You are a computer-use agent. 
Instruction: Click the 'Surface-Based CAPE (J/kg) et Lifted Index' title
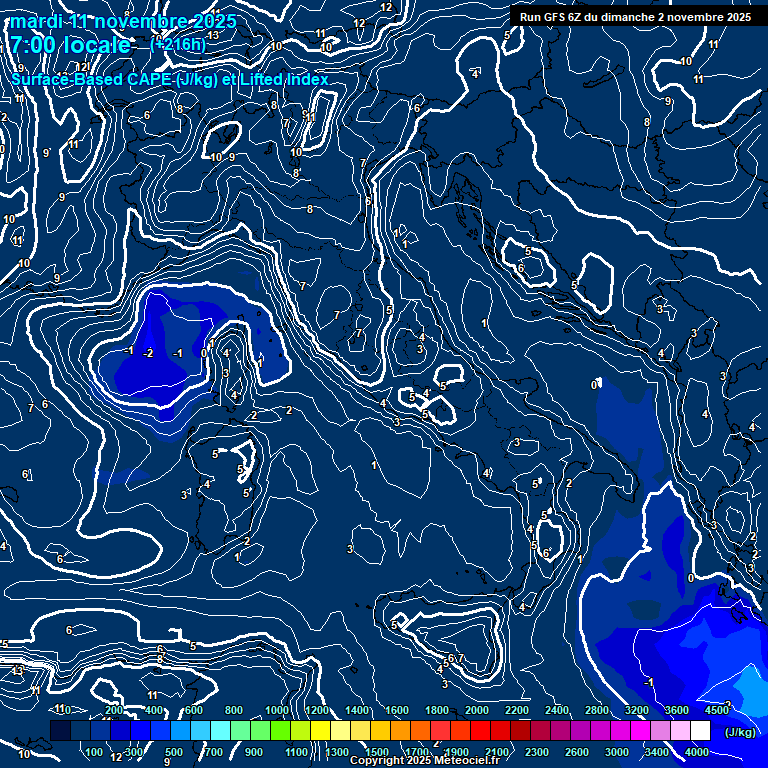169,79
